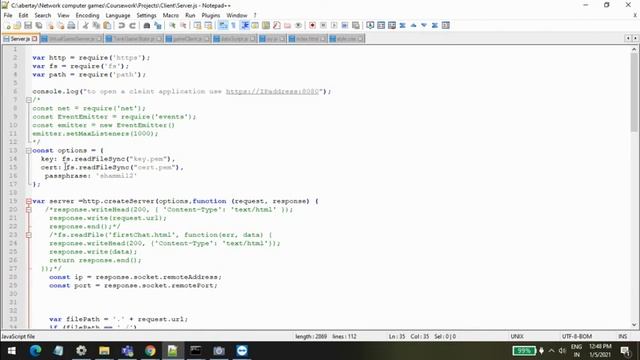This screenshot has width=640, height=360.
Task: Open the Language menu
Action: point(118,15)
